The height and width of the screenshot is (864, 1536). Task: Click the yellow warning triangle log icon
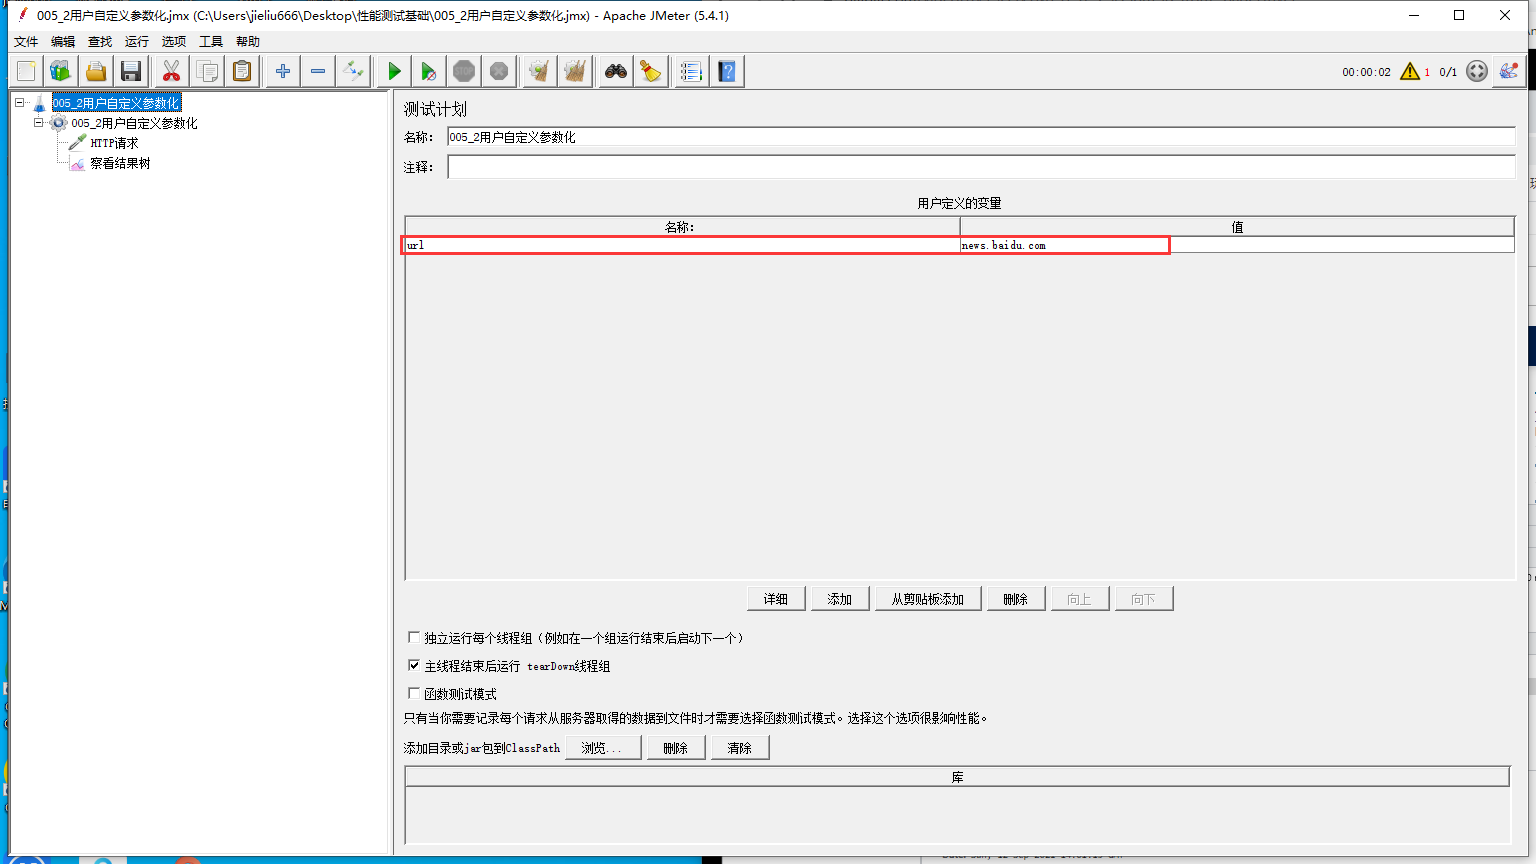[1410, 71]
